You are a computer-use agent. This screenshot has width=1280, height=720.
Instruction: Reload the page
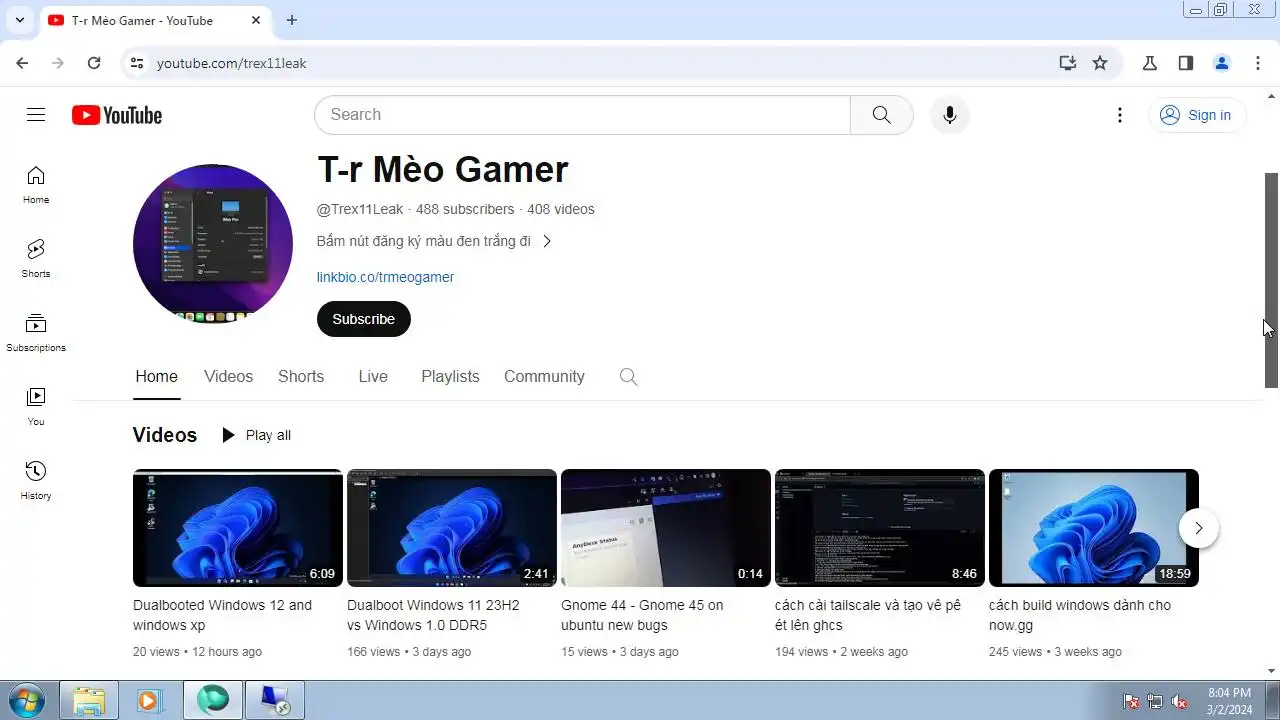pyautogui.click(x=94, y=63)
